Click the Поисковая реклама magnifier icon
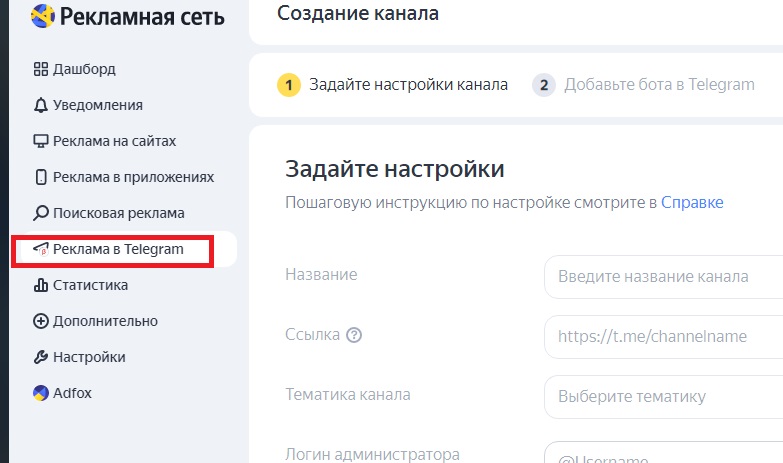The image size is (783, 463). click(41, 213)
